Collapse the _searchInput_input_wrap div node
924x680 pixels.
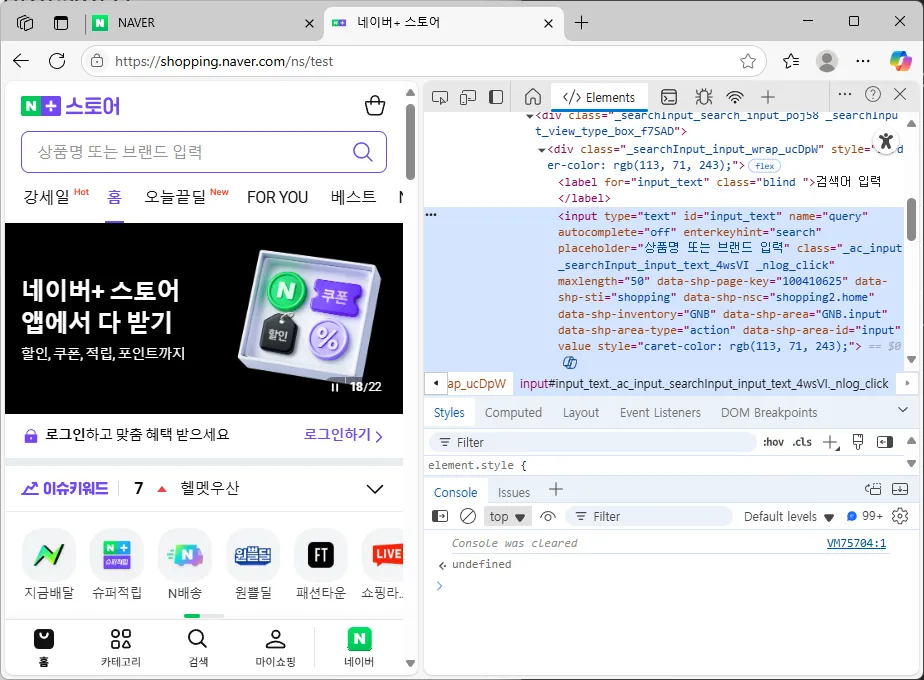(541, 150)
